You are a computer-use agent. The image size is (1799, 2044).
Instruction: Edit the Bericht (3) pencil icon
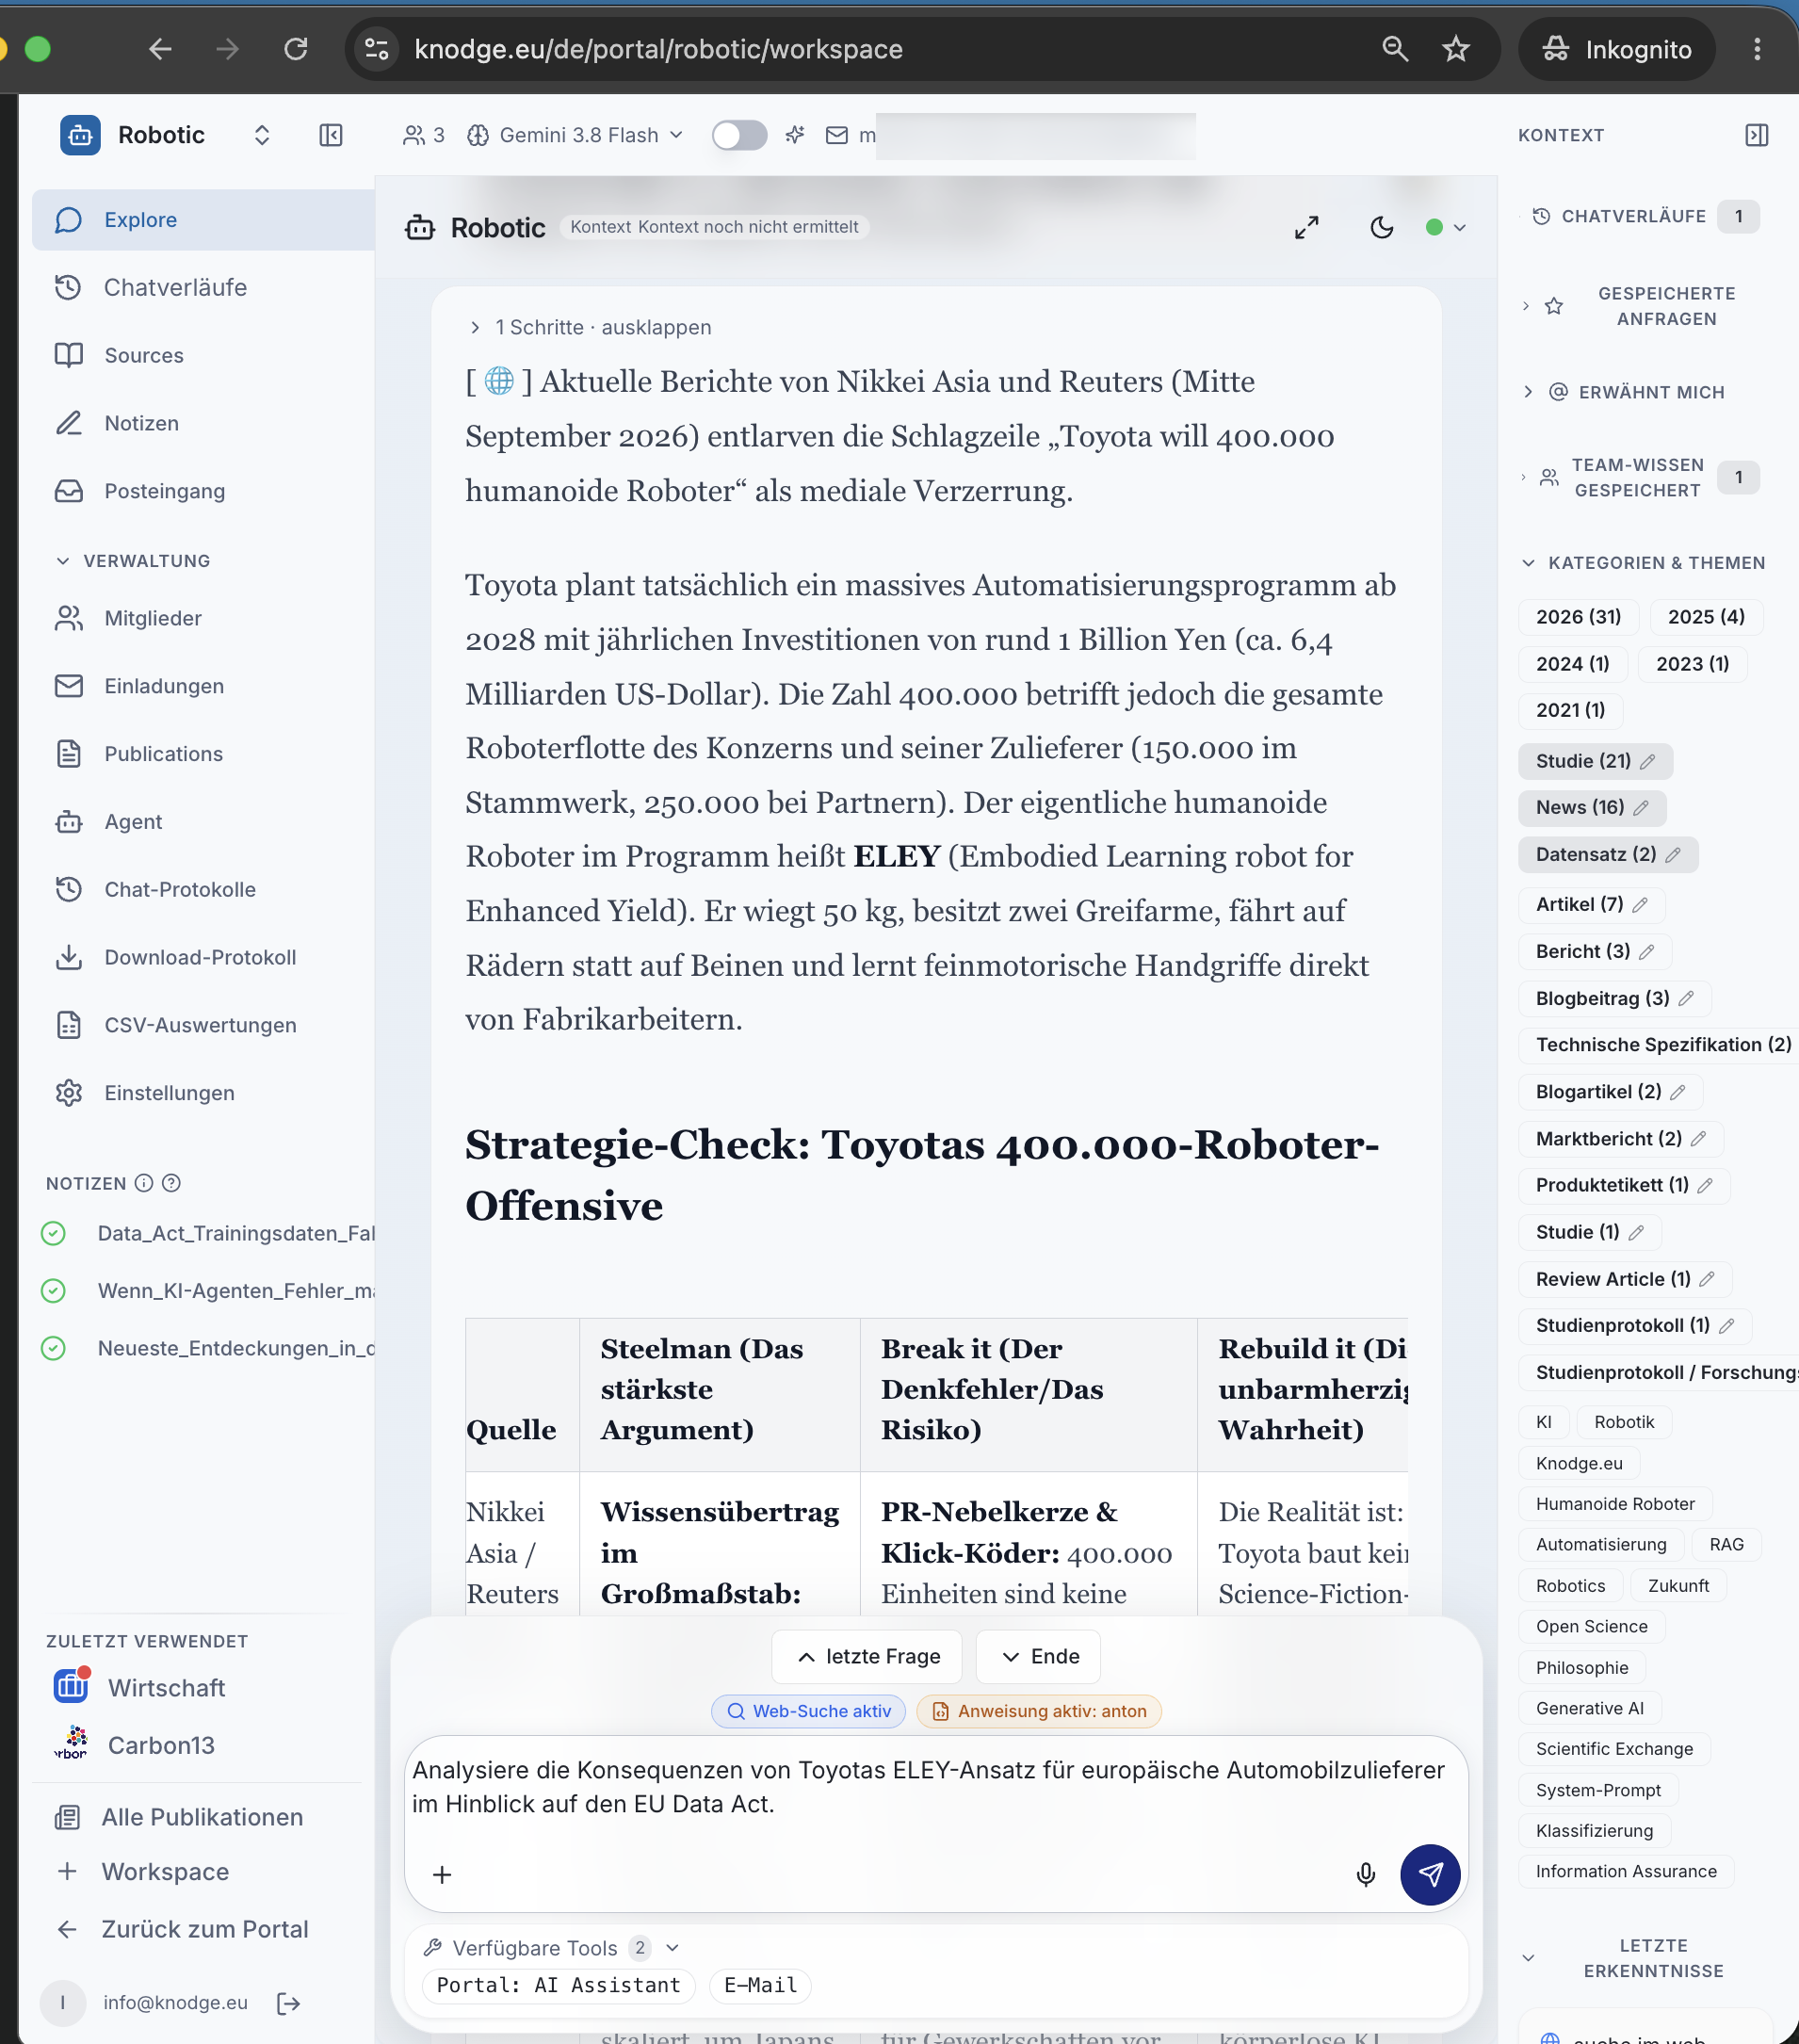tap(1647, 952)
